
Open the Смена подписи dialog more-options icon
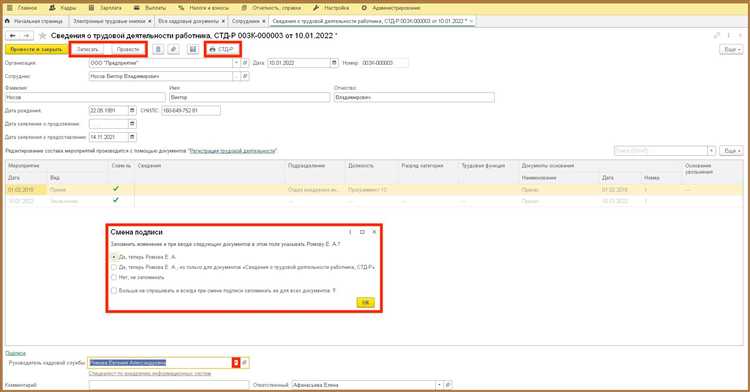tap(350, 232)
